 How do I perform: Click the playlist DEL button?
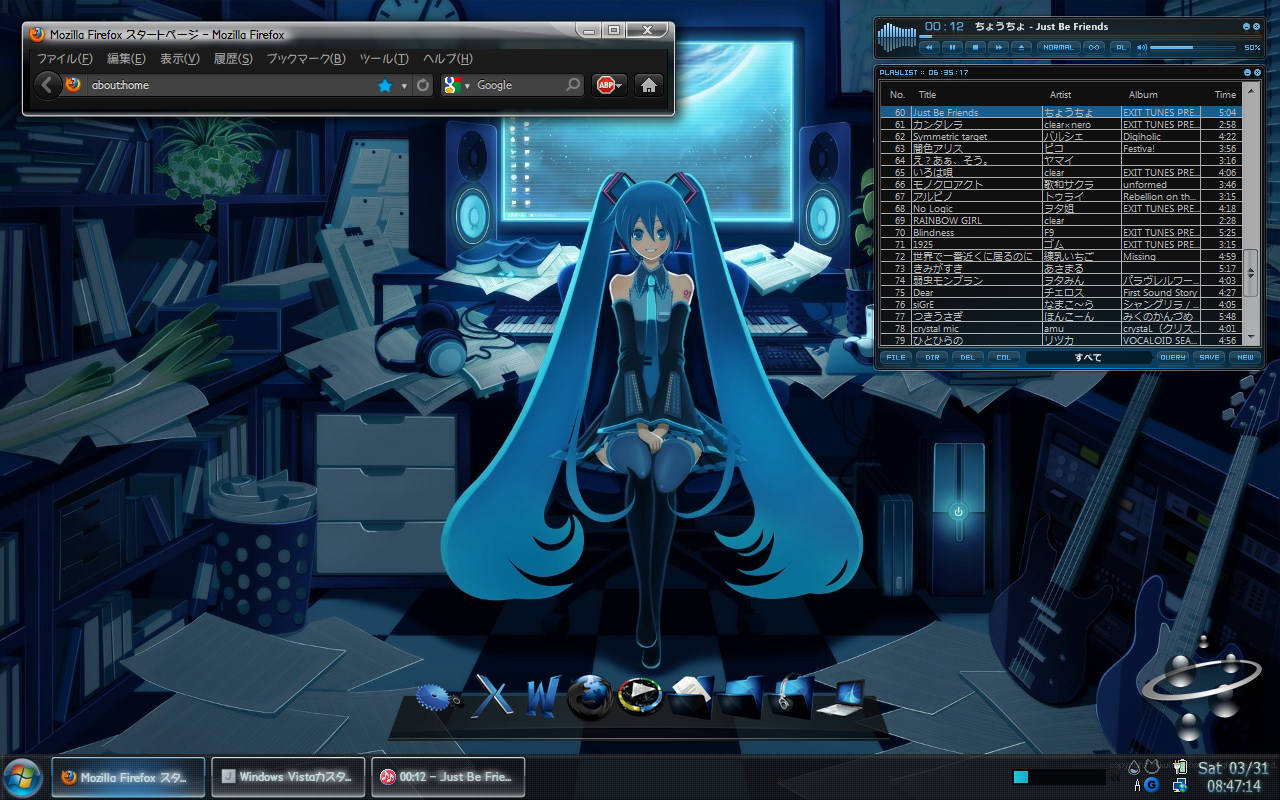pos(967,357)
